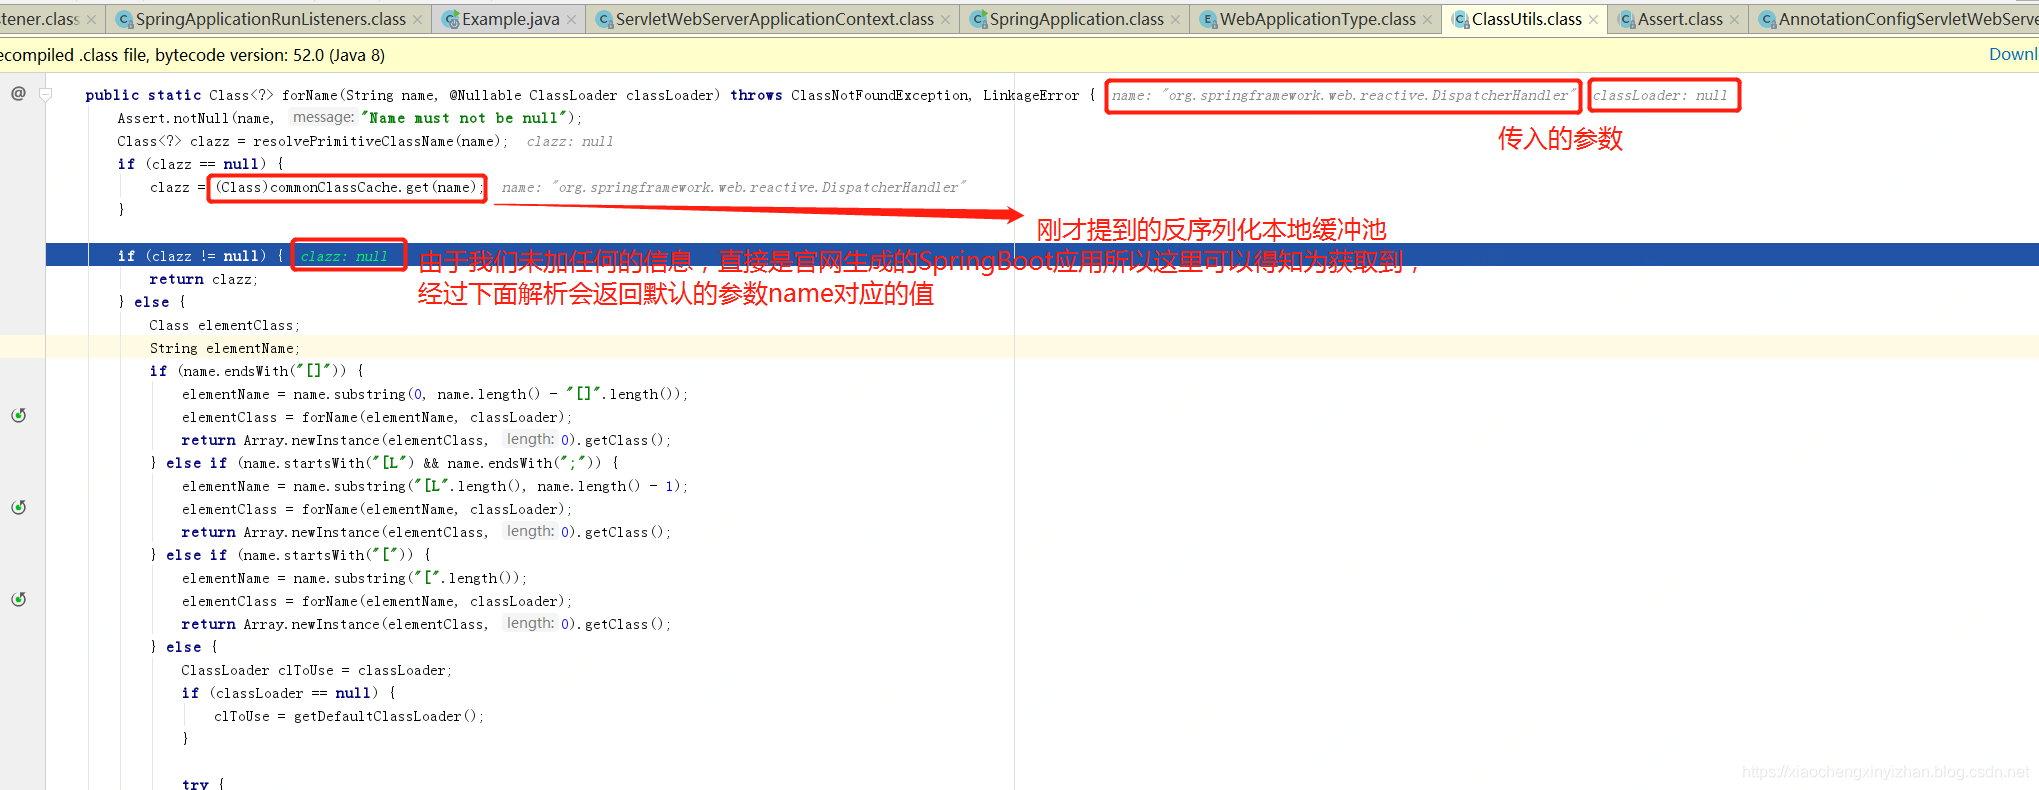Viewport: 2039px width, 790px height.
Task: Switch to ServletWebServerApplicationContext.class tab
Action: [774, 19]
